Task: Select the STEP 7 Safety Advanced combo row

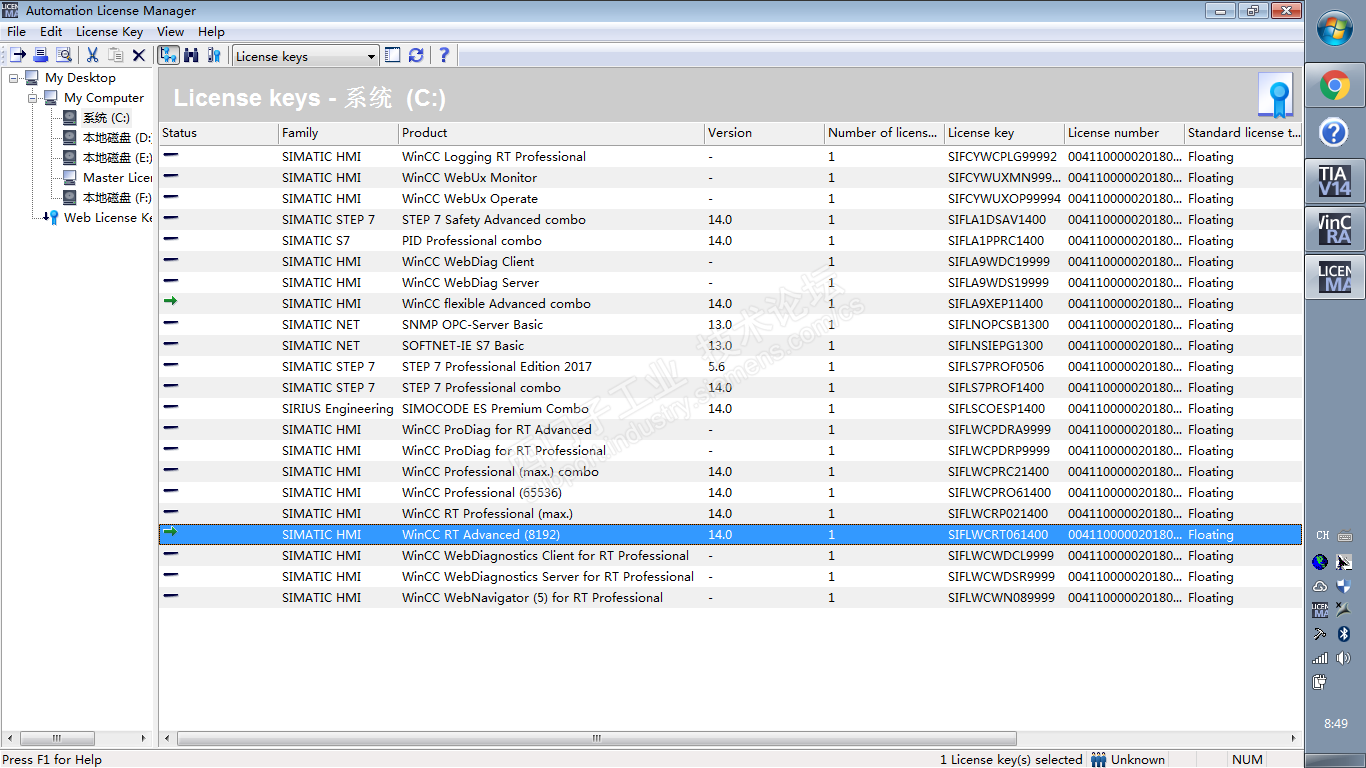Action: [x=730, y=220]
